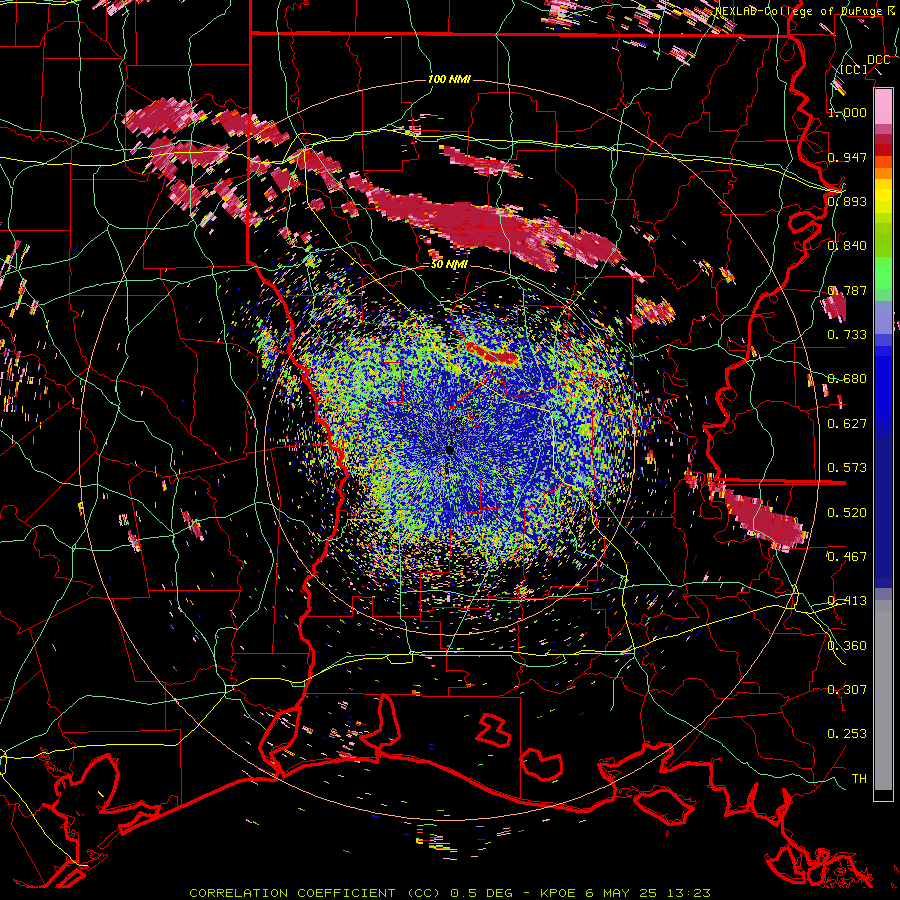Click the Correlation Coefficient KPOE caption text

click(449, 893)
